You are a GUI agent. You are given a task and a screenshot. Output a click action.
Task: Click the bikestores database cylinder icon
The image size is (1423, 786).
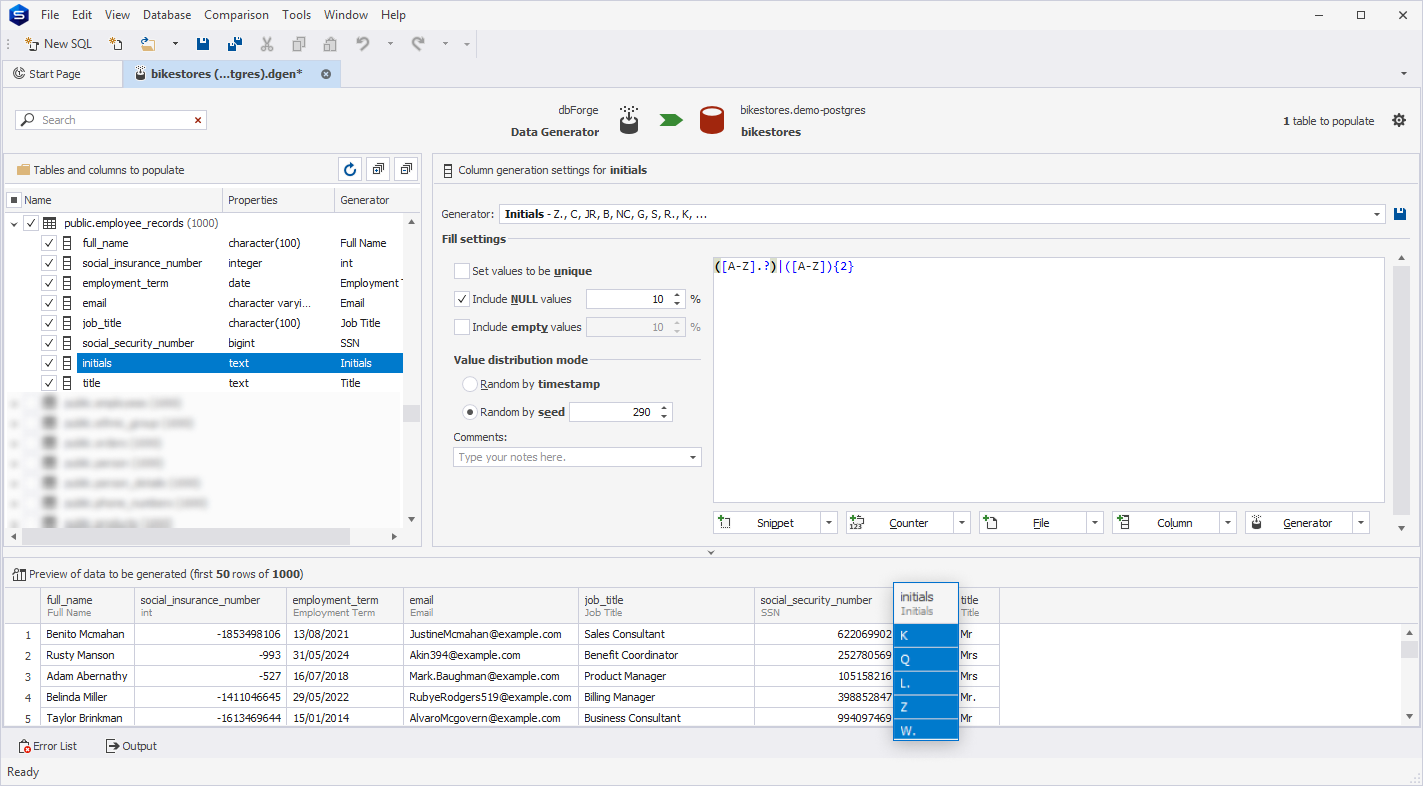pyautogui.click(x=711, y=120)
